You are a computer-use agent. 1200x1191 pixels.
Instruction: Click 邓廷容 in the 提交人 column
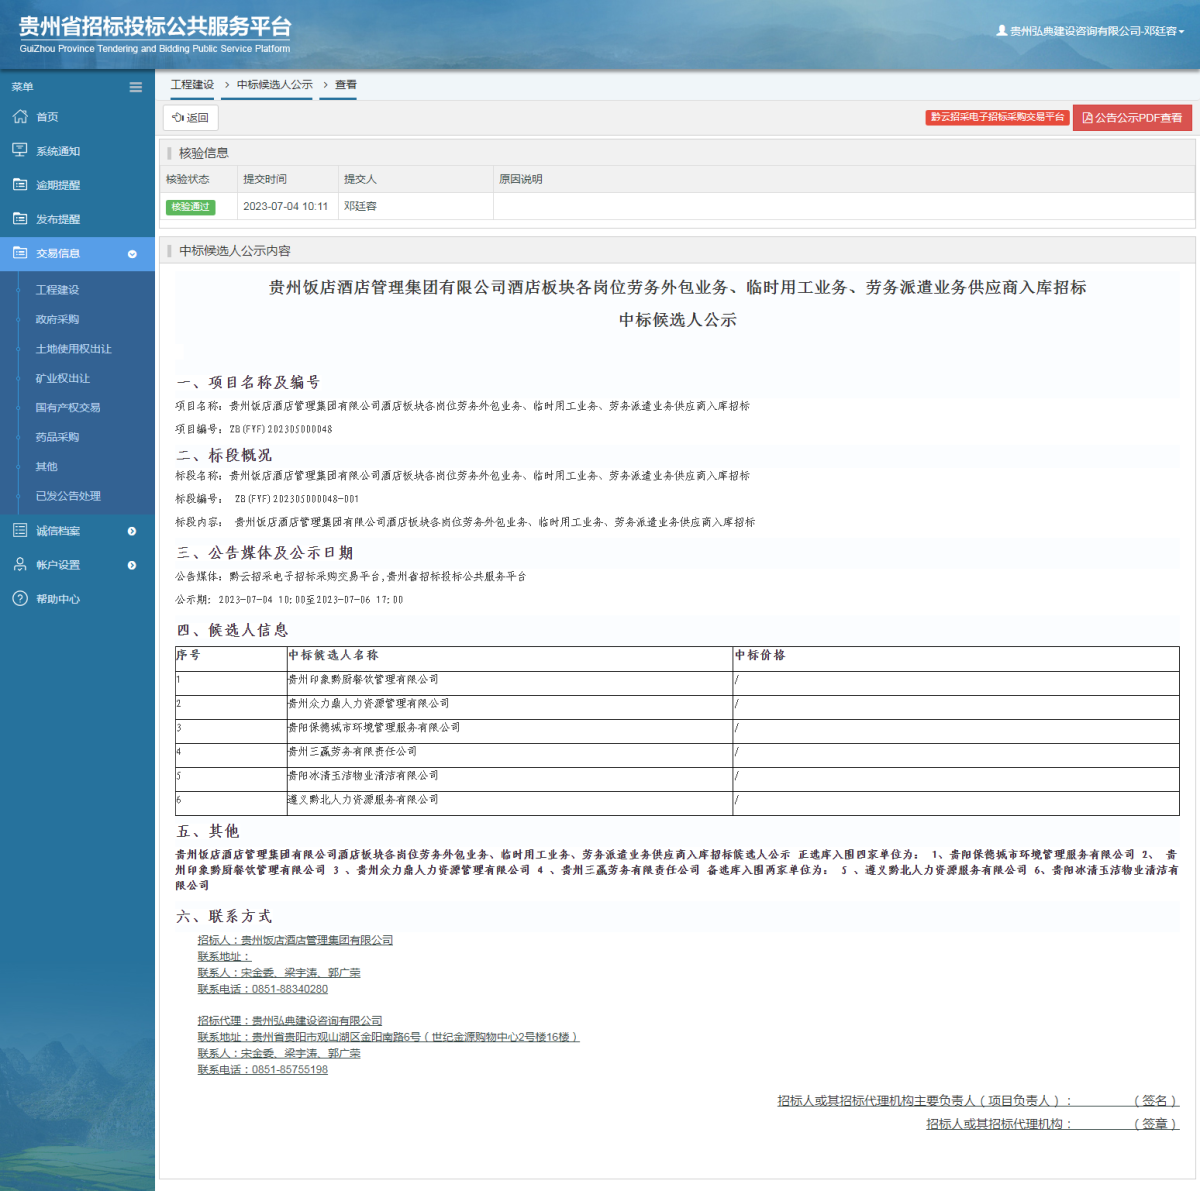[360, 206]
